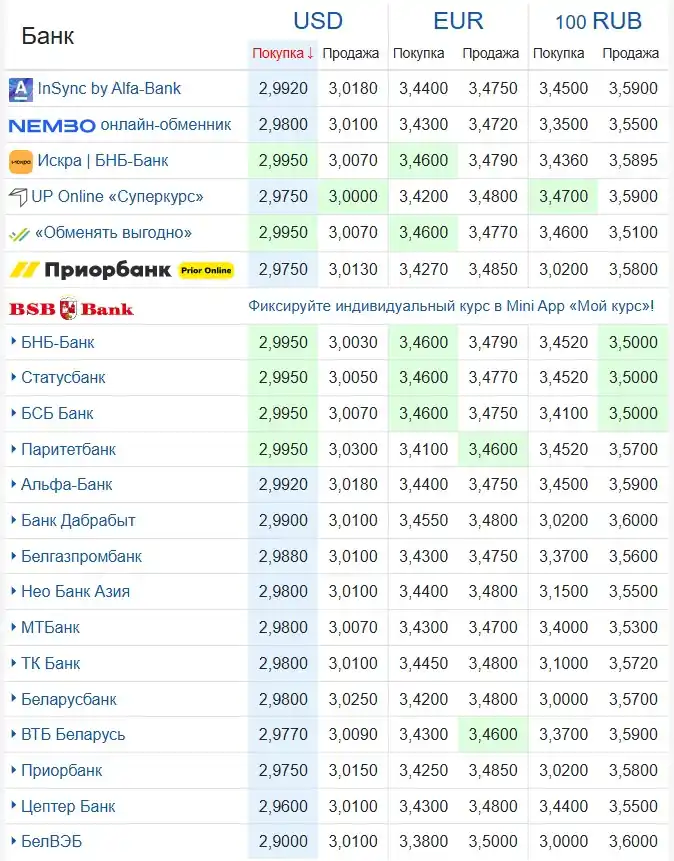This screenshot has height=861, width=674.
Task: Click InSync USD buy rate 2,9920
Action: coord(283,88)
